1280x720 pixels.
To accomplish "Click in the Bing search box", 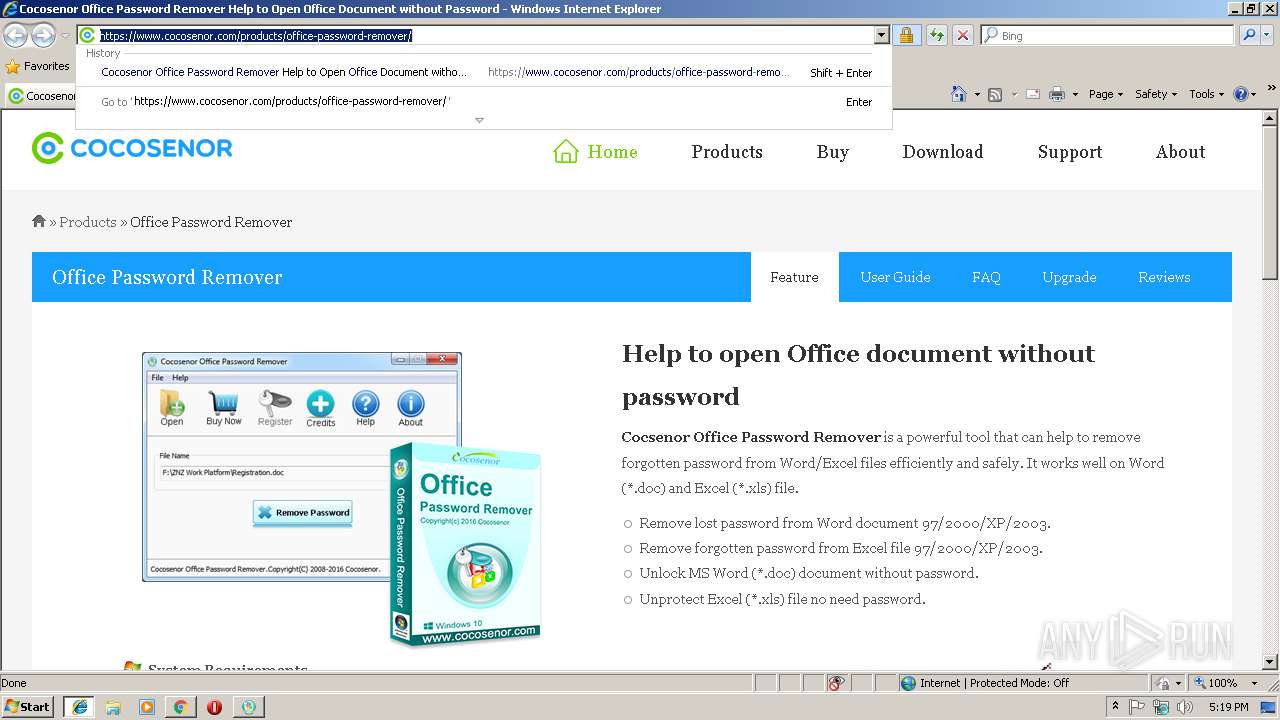I will pos(1108,35).
